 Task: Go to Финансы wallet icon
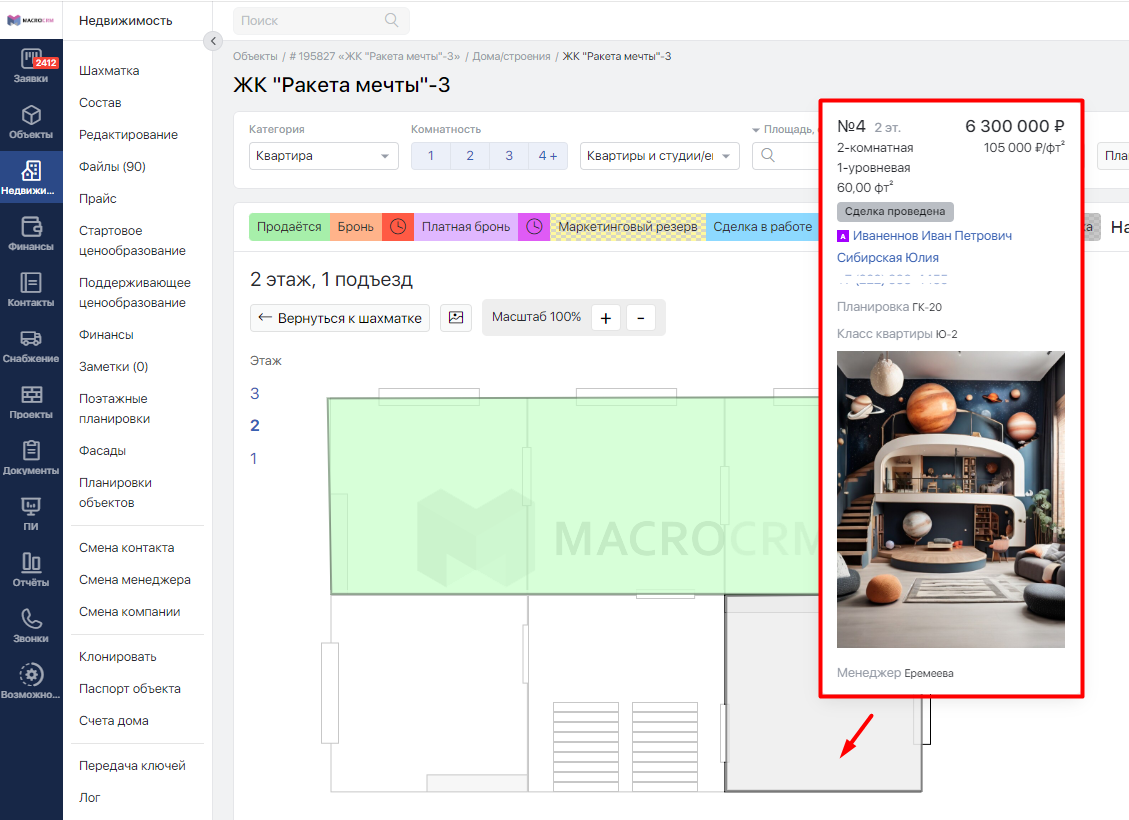pos(31,232)
